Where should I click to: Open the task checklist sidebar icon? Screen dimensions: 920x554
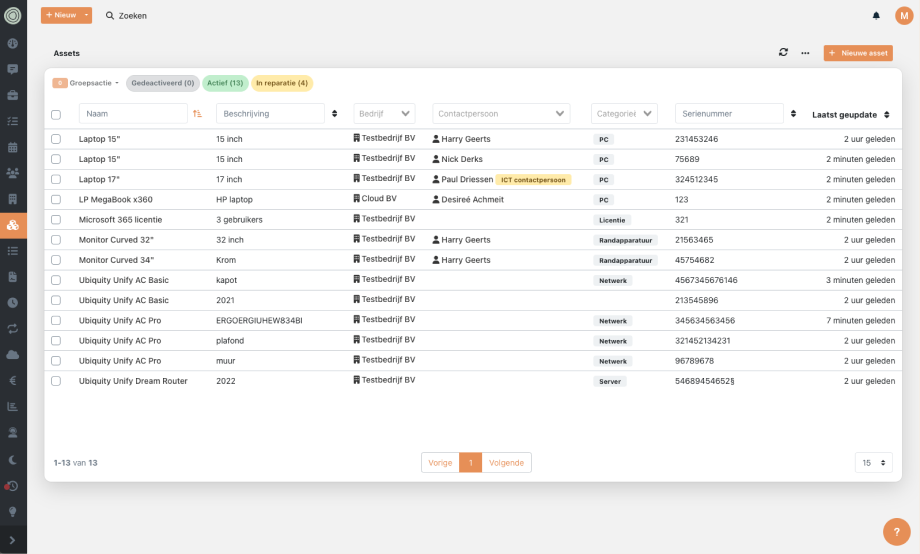click(x=12, y=121)
